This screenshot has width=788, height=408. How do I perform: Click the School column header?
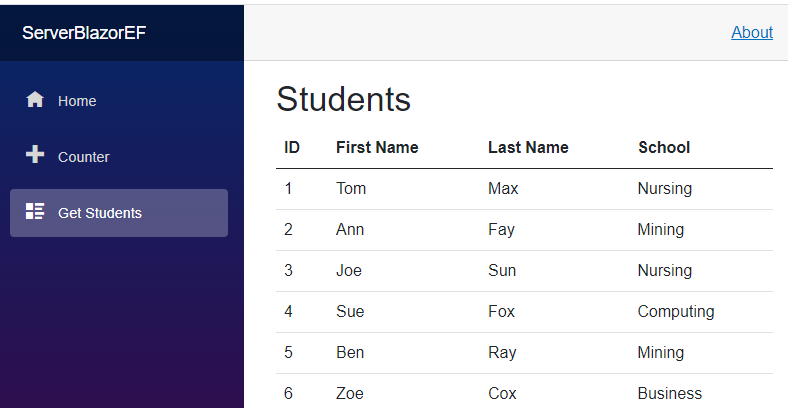pos(664,147)
